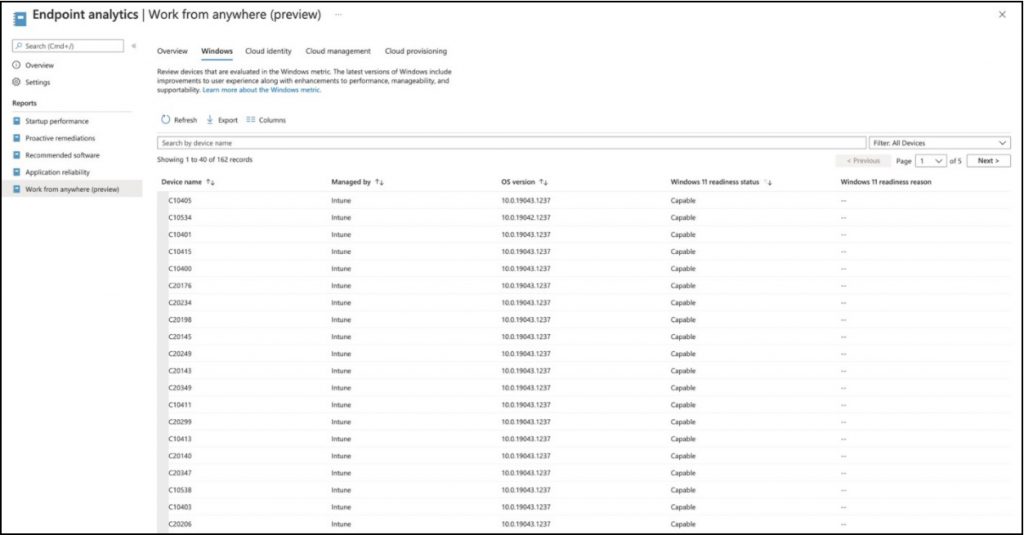Screen dimensions: 1024x535
Task: Click the Endpoint analytics book icon
Action: (x=20, y=18)
